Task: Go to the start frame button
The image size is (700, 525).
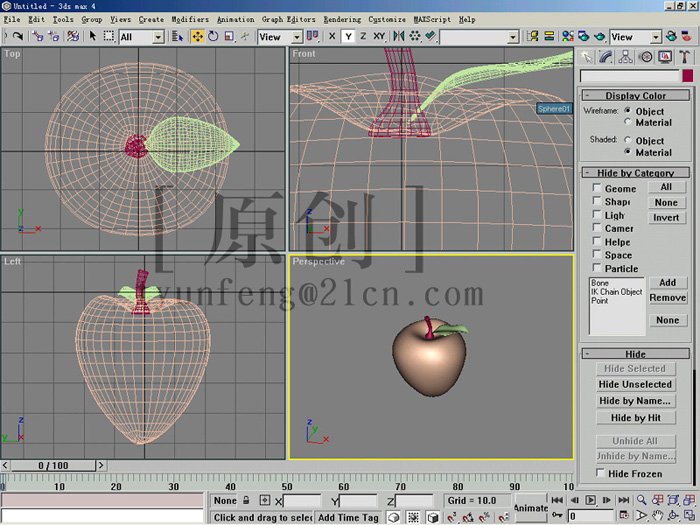Action: [x=557, y=500]
